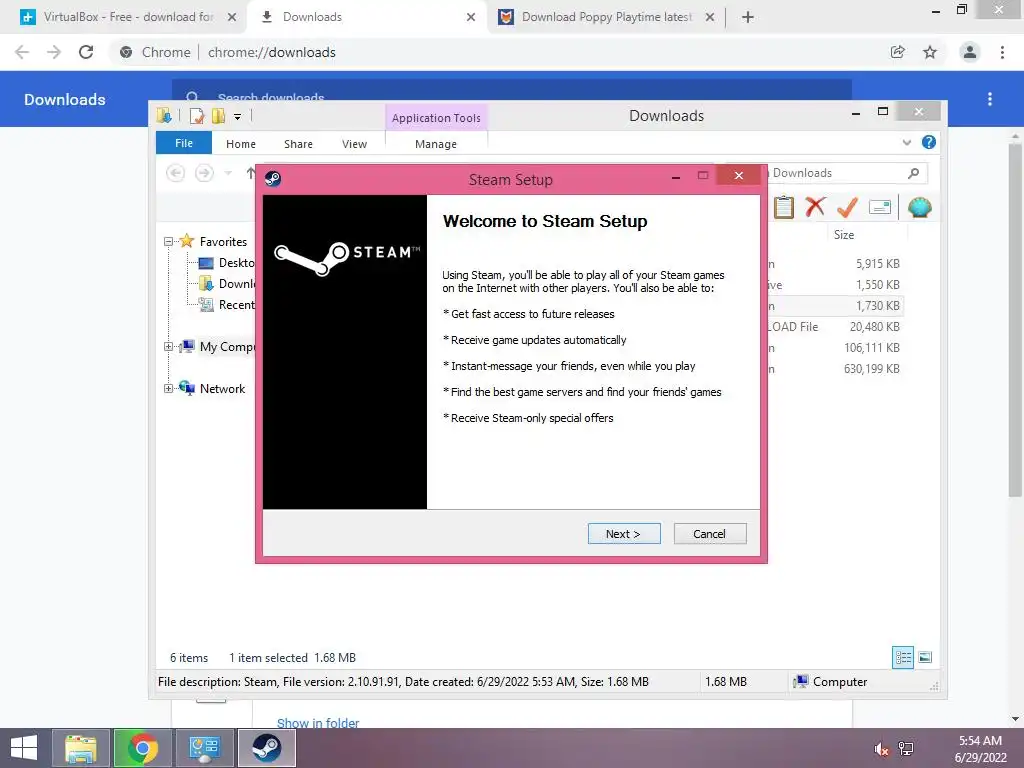Open a new Chrome tab
1024x768 pixels.
click(x=748, y=17)
